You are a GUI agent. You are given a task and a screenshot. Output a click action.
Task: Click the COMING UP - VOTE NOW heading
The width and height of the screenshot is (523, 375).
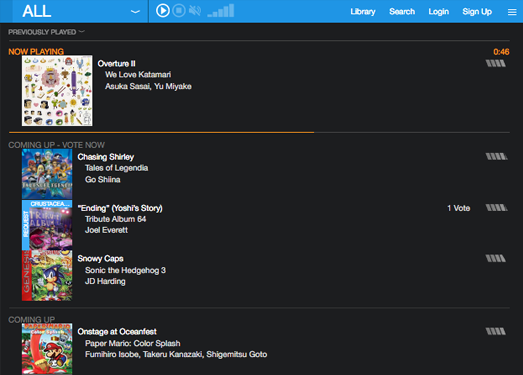(x=56, y=145)
